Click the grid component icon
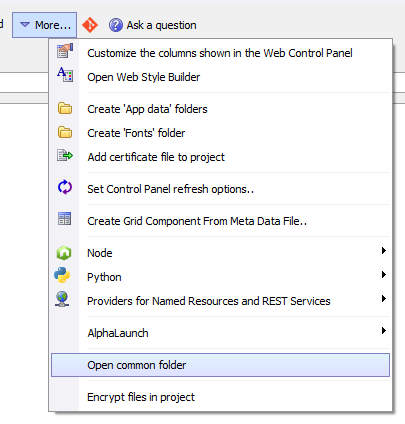The width and height of the screenshot is (405, 424). click(64, 219)
